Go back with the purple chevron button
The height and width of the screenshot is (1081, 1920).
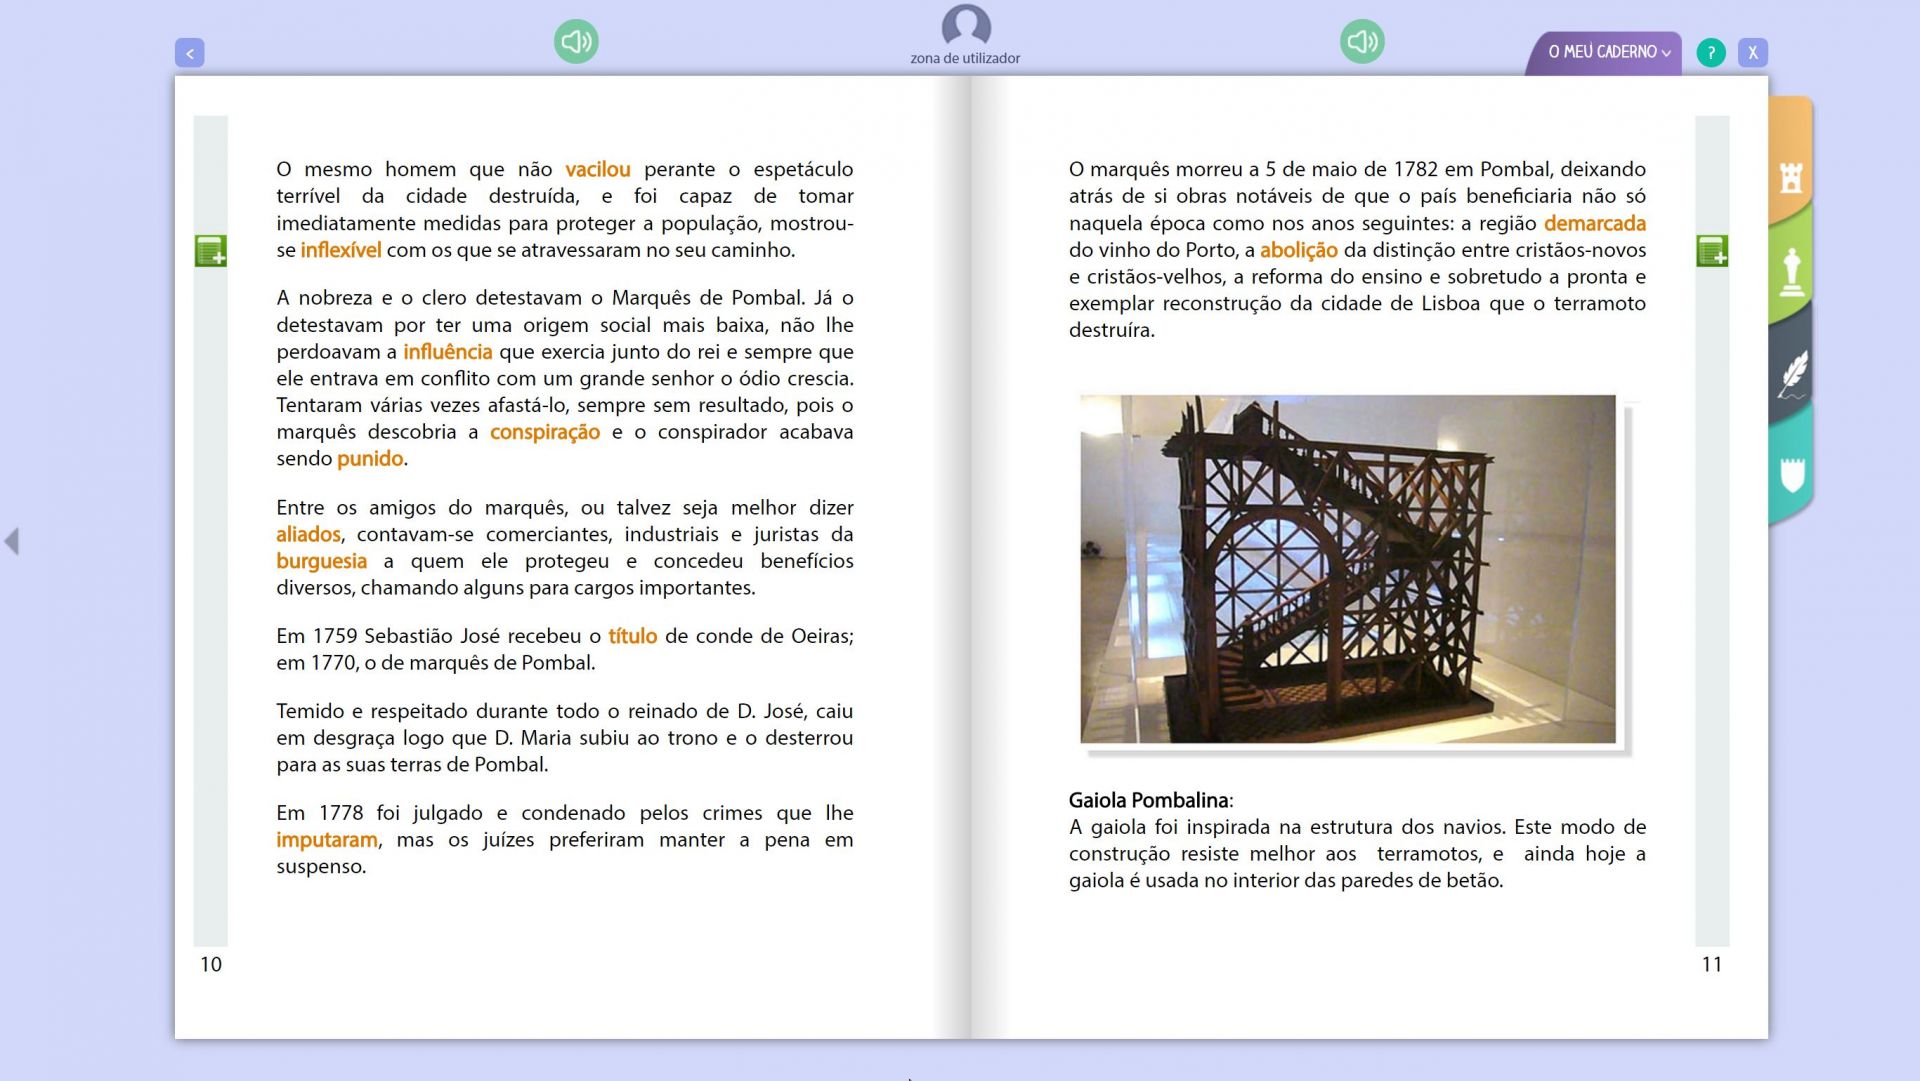click(x=190, y=53)
